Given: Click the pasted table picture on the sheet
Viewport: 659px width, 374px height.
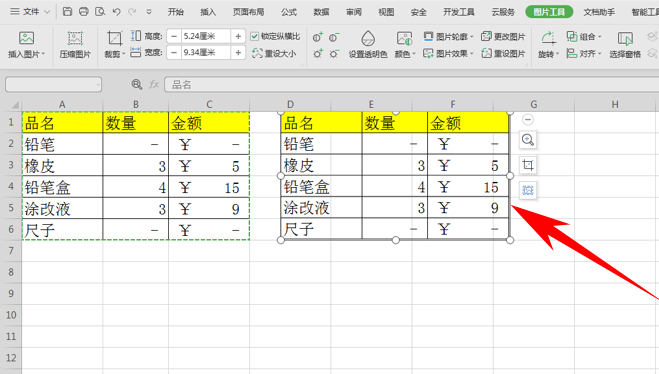Looking at the screenshot, I should point(395,176).
